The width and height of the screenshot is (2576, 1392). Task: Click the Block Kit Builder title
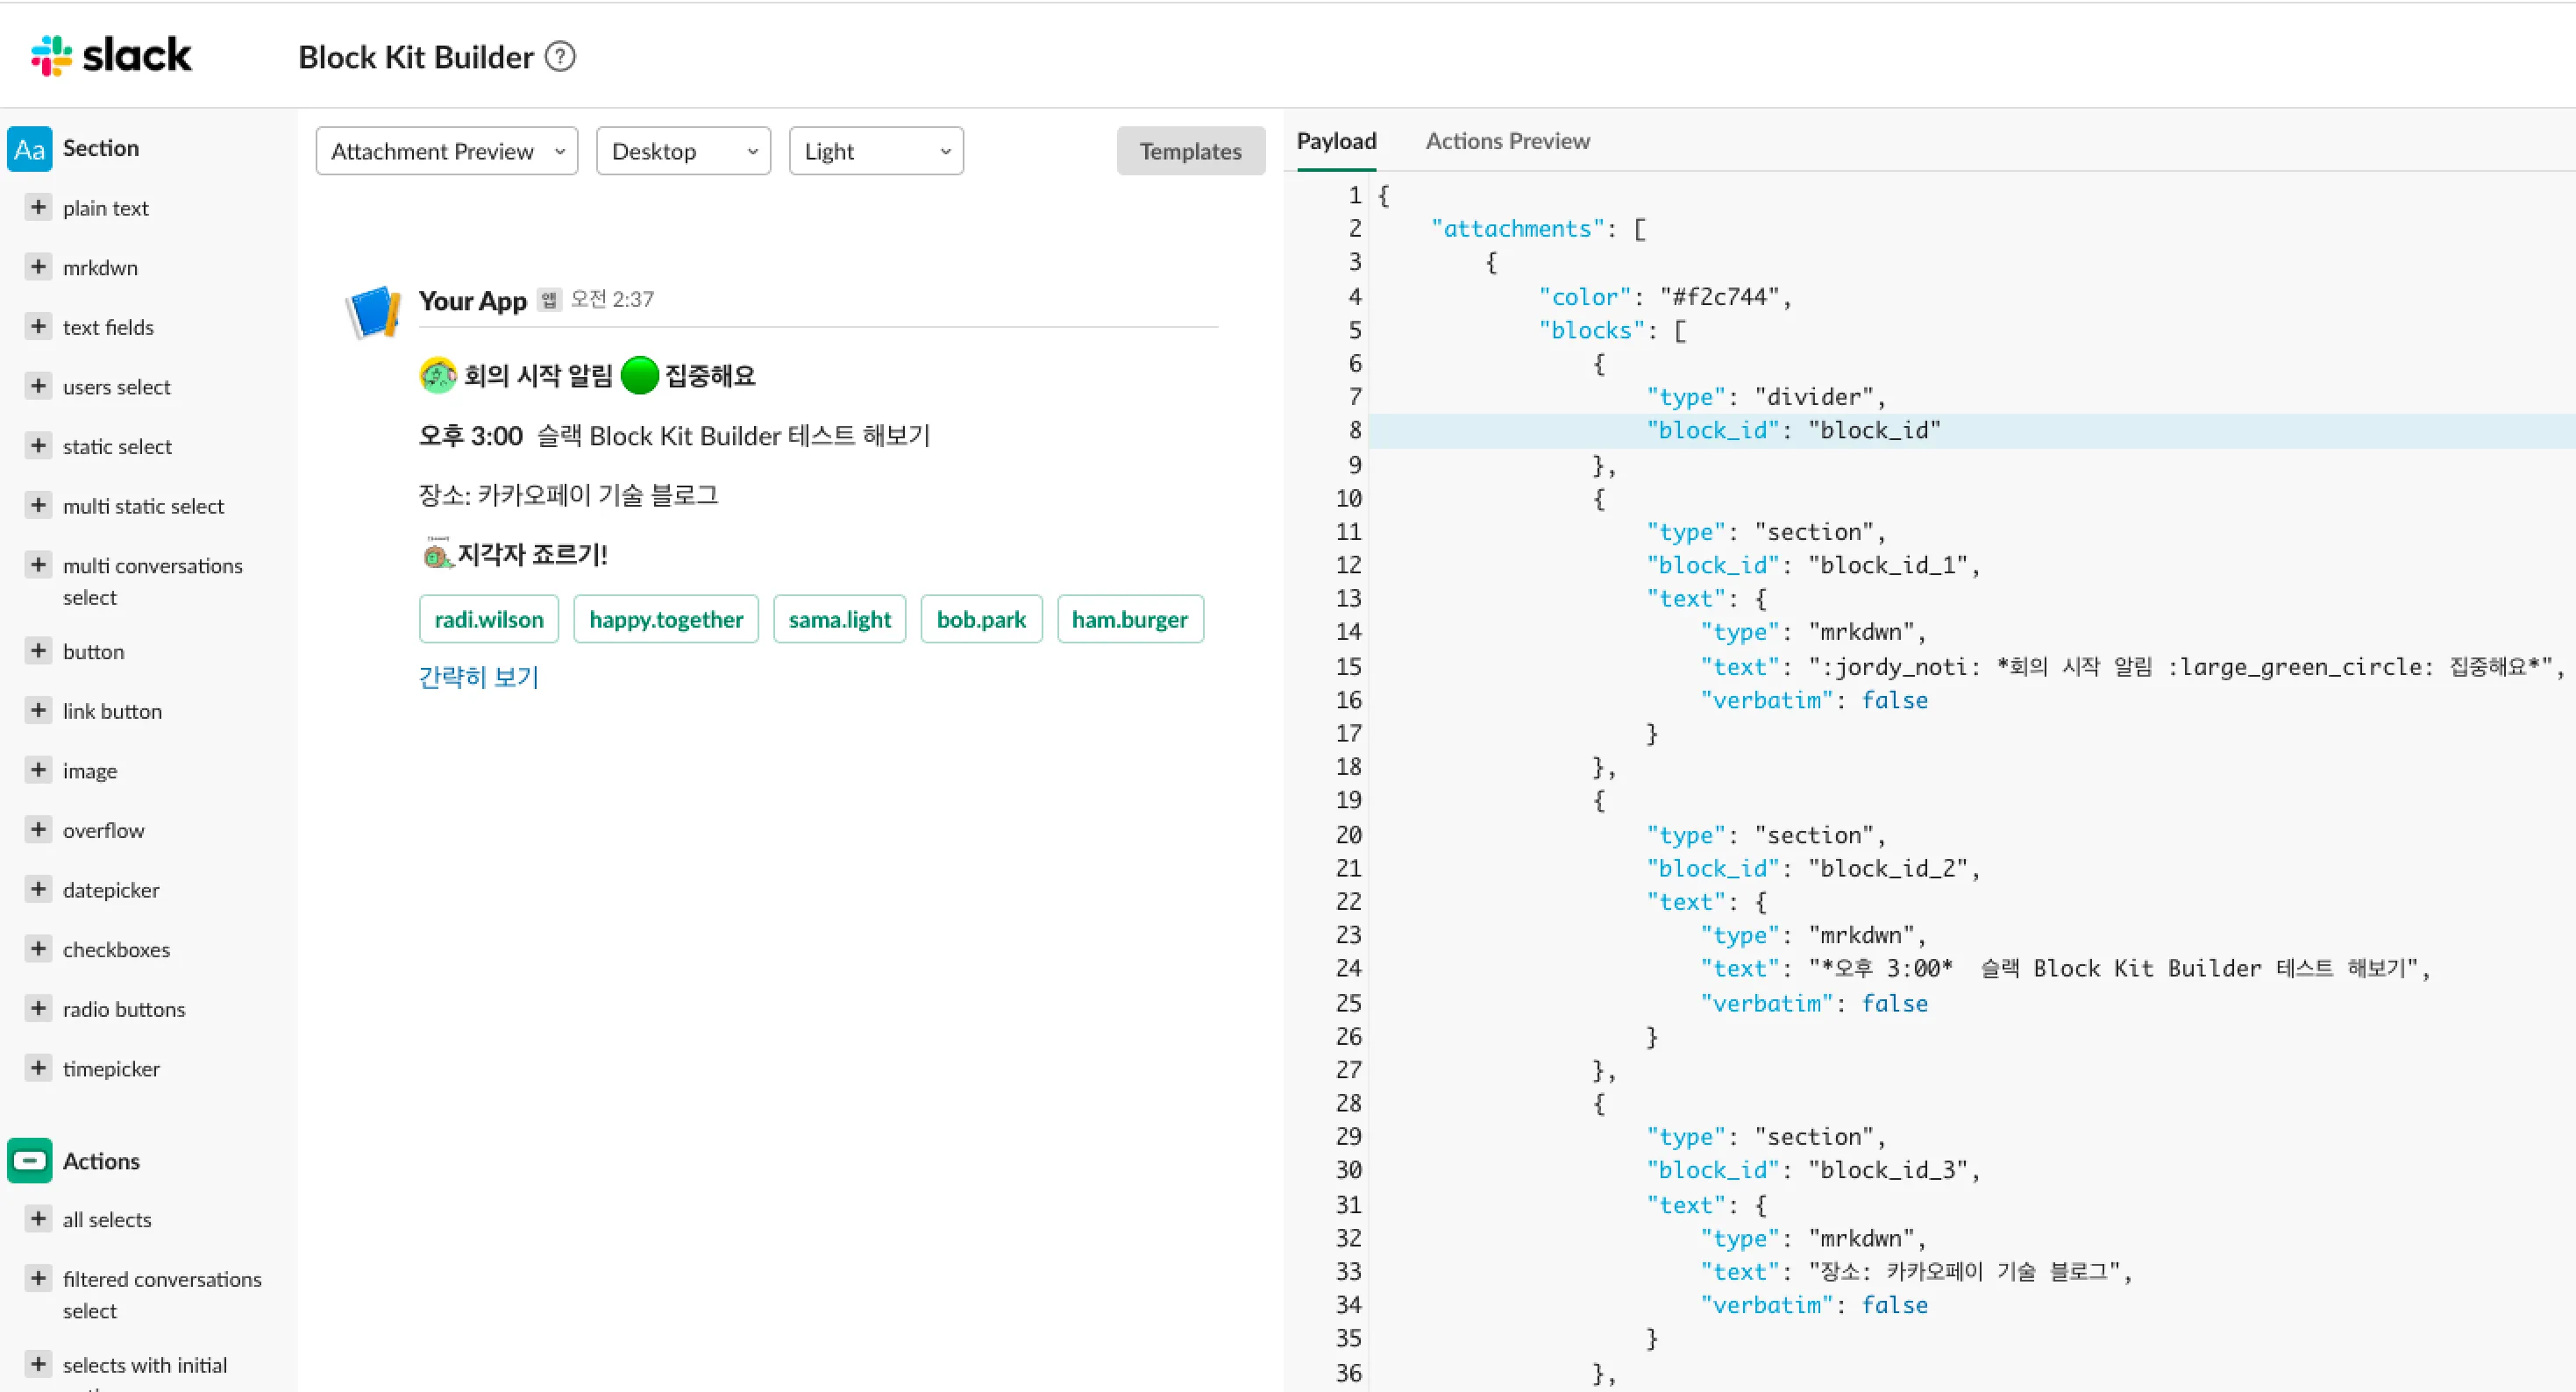(416, 57)
